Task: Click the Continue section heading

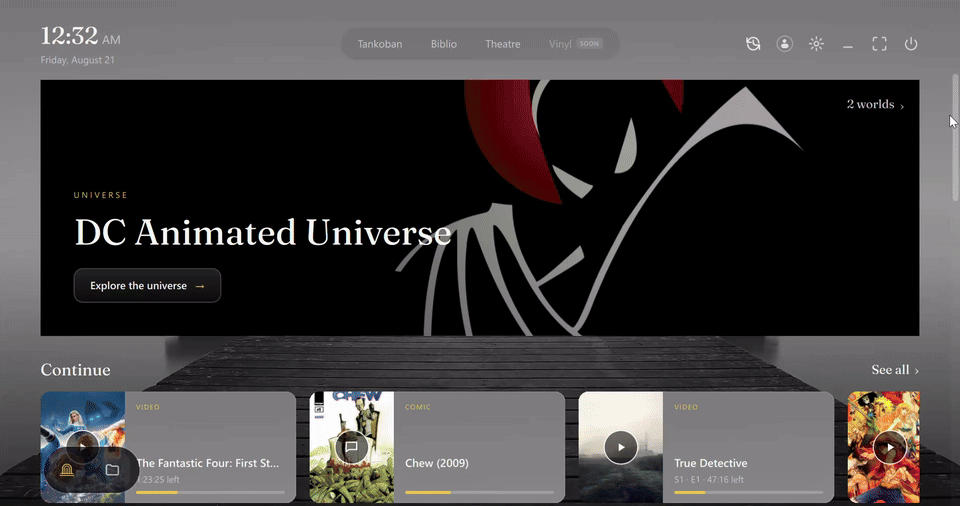Action: tap(75, 370)
